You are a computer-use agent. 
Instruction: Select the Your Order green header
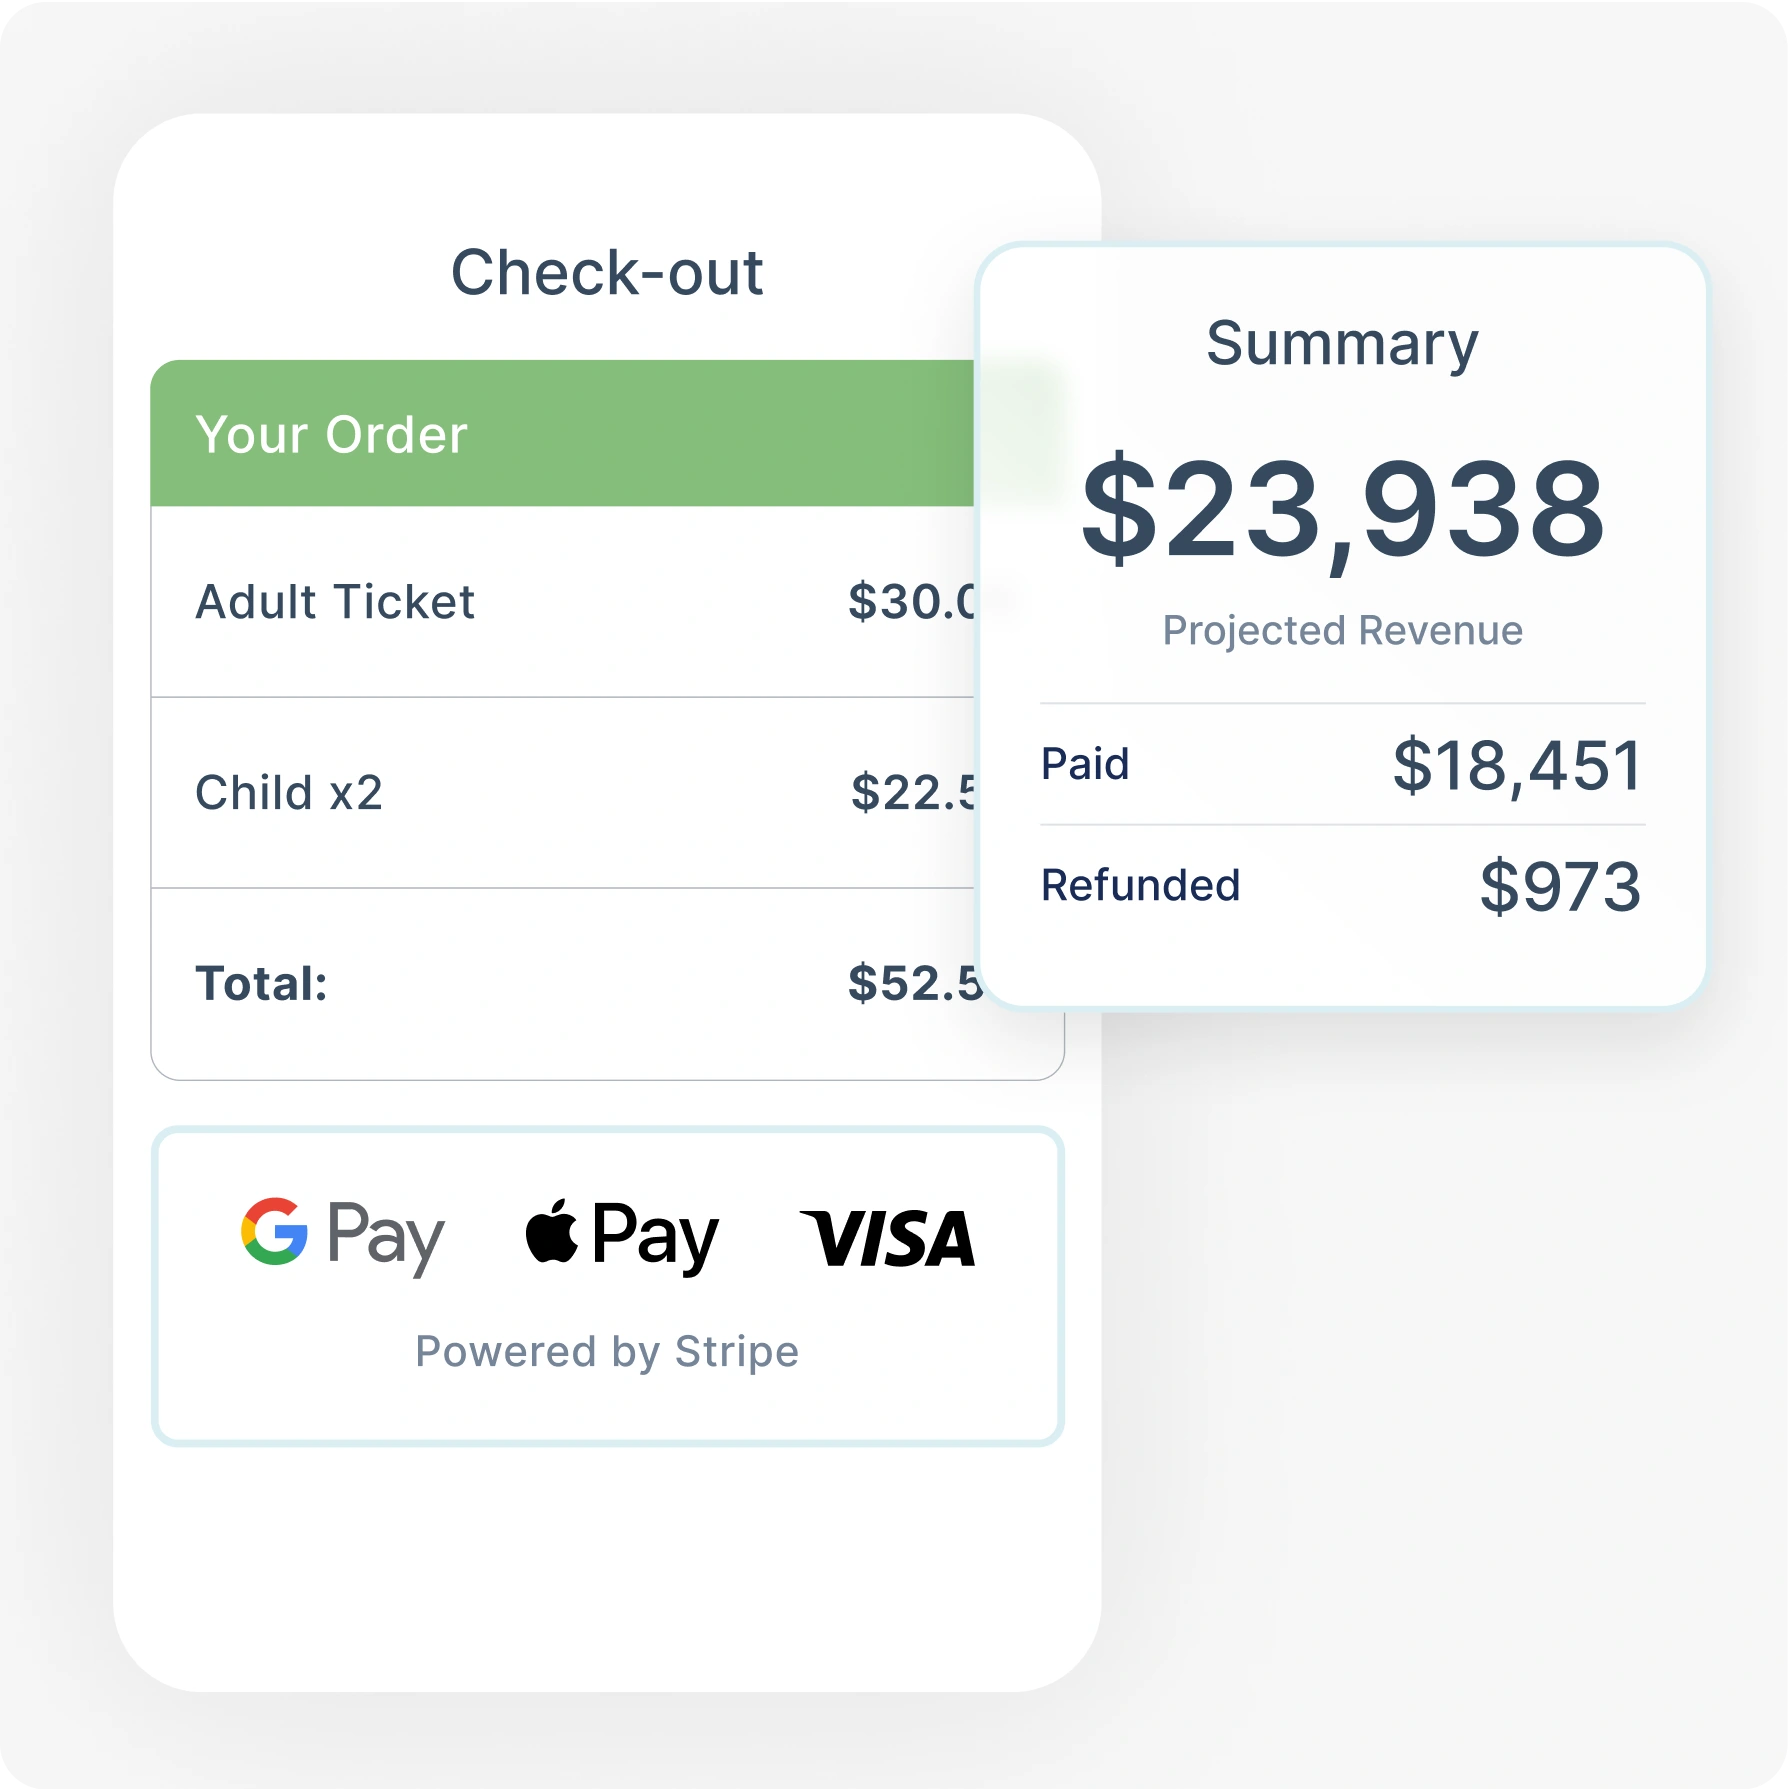(x=560, y=434)
